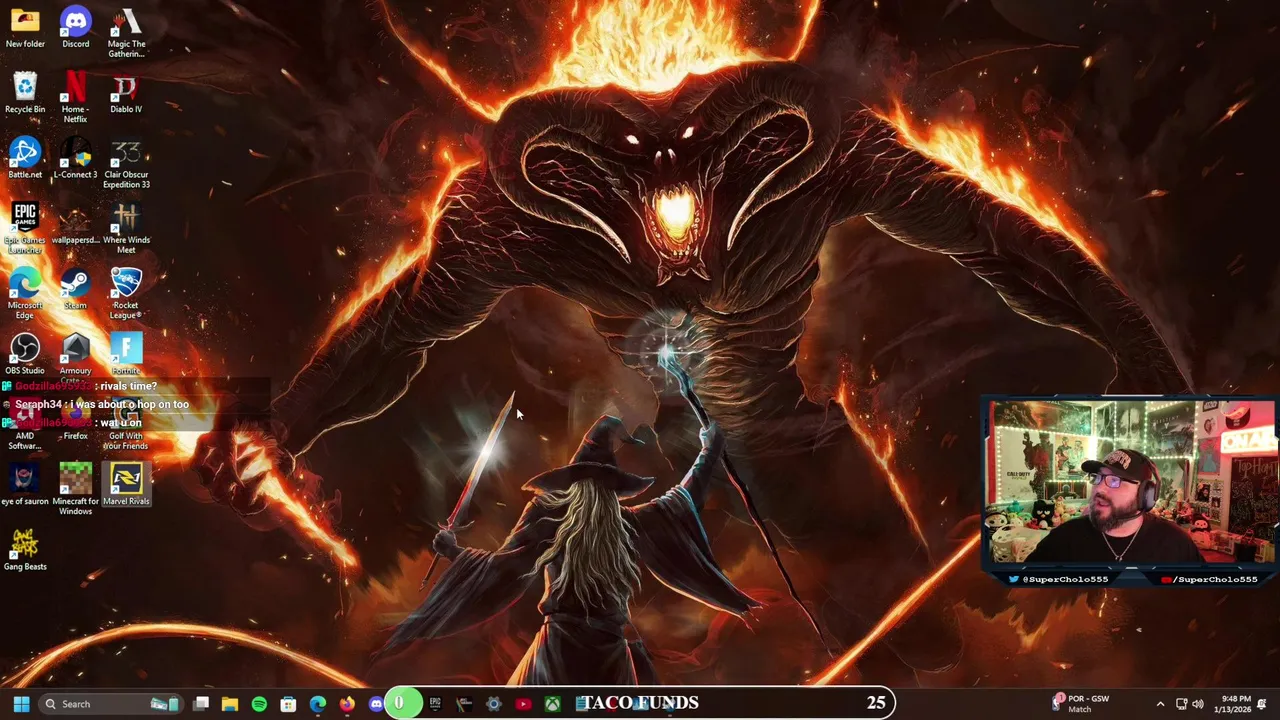The height and width of the screenshot is (720, 1280).
Task: Open the clock showing 9:48 PM
Action: click(1232, 704)
